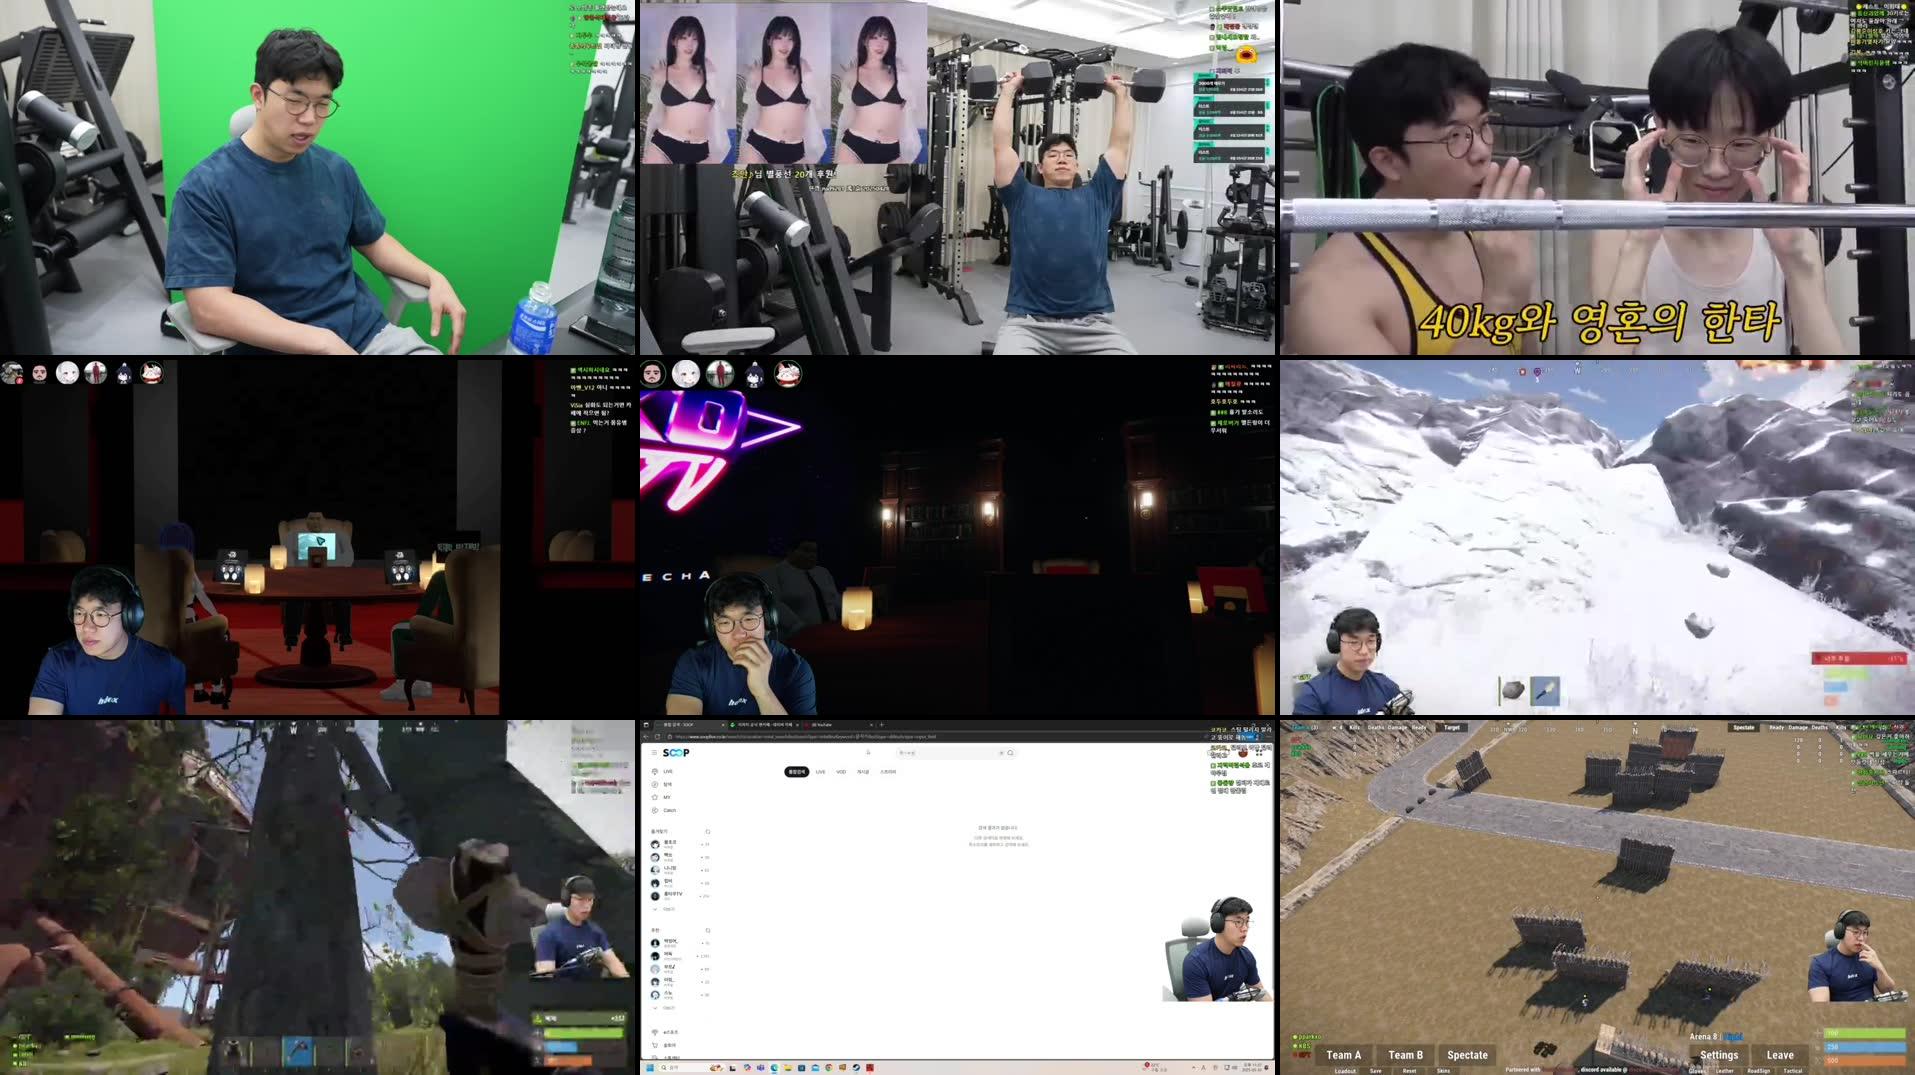Viewport: 1915px width, 1075px height.
Task: Open the Loadout option under Team A
Action: click(1345, 1071)
